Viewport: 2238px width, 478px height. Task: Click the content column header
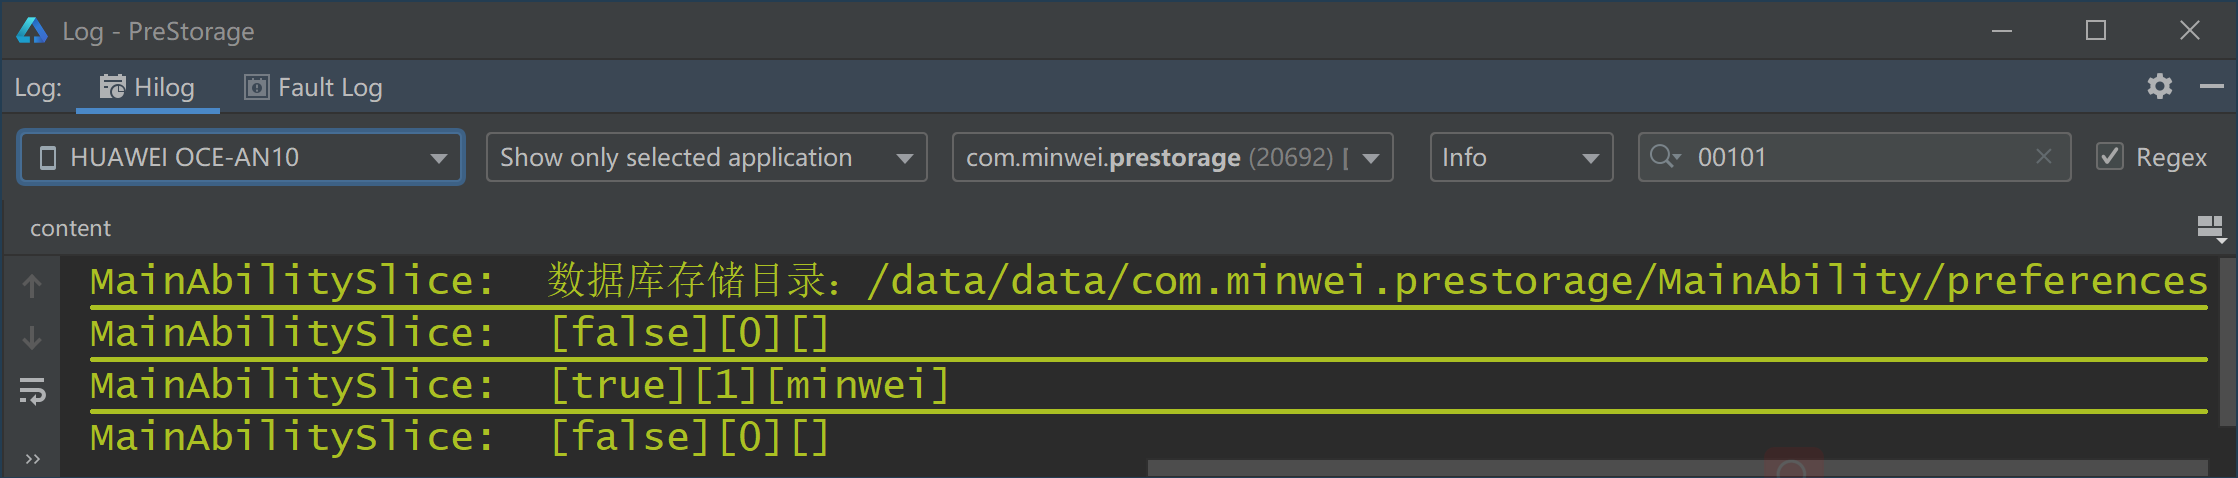[x=70, y=228]
